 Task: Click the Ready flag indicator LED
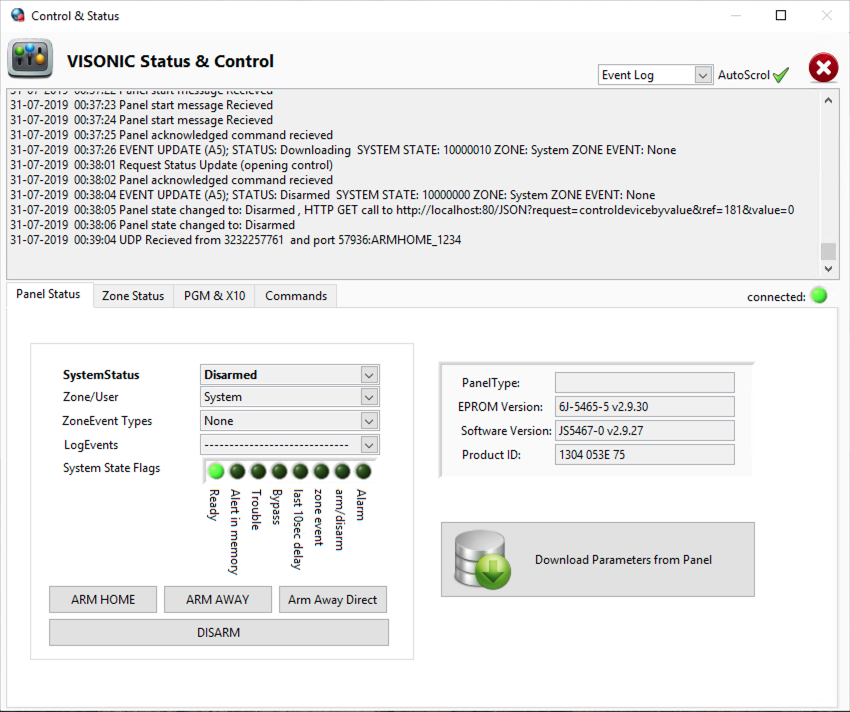coord(216,471)
